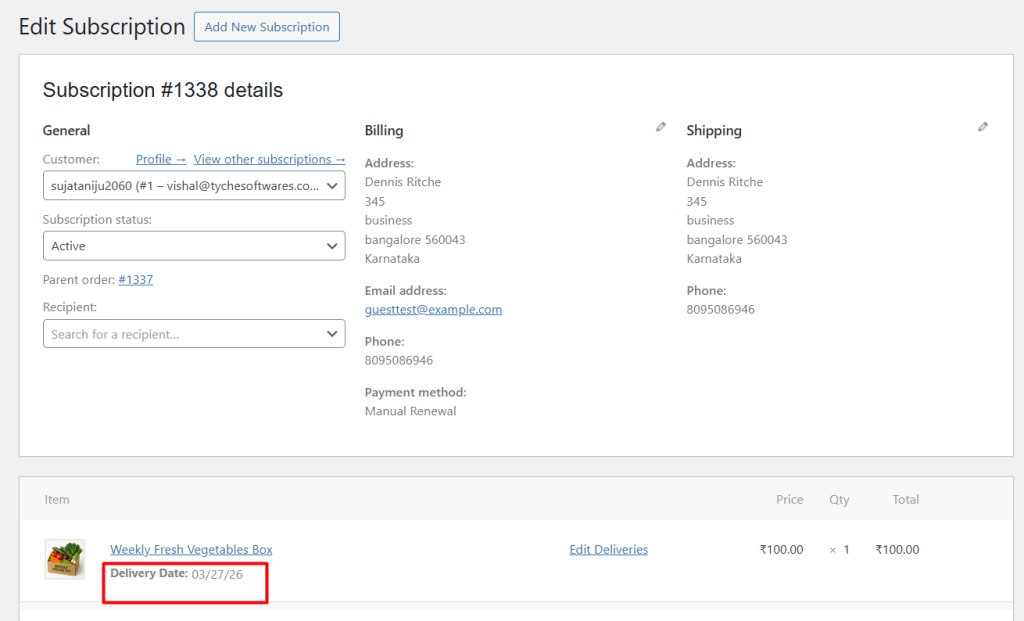Screen dimensions: 1024x621
Task: Open parent order #1337
Action: click(135, 280)
